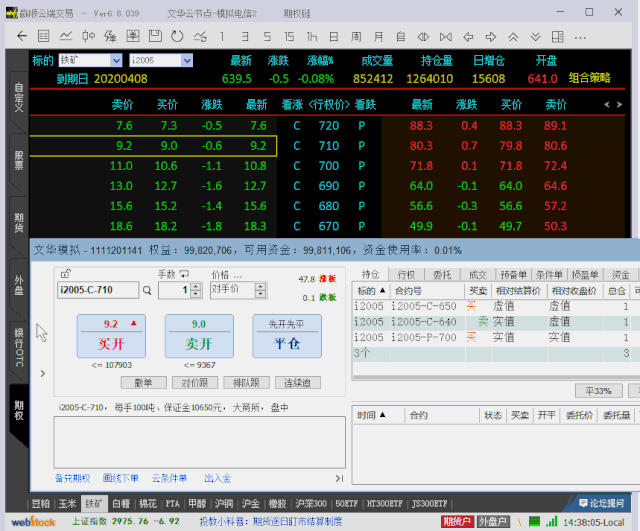
Task: Click the hollow right arrow toolbar icon
Action: 491,37
